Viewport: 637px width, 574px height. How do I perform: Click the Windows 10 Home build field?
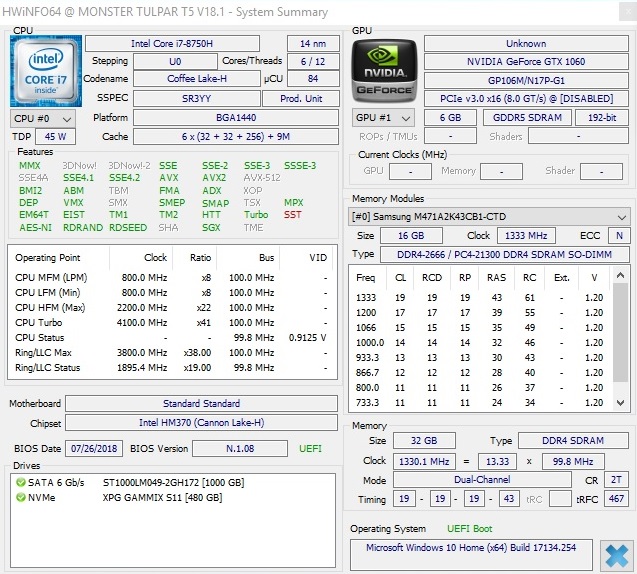coord(471,555)
